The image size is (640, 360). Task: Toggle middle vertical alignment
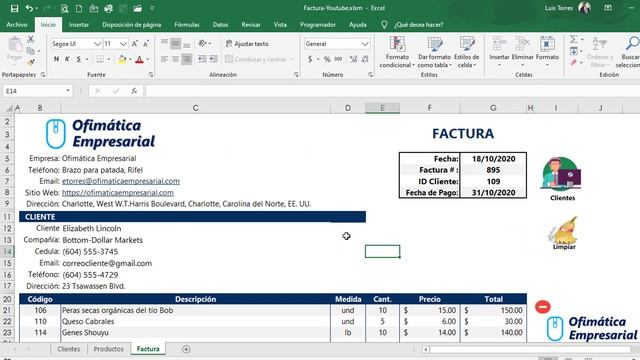[x=176, y=43]
